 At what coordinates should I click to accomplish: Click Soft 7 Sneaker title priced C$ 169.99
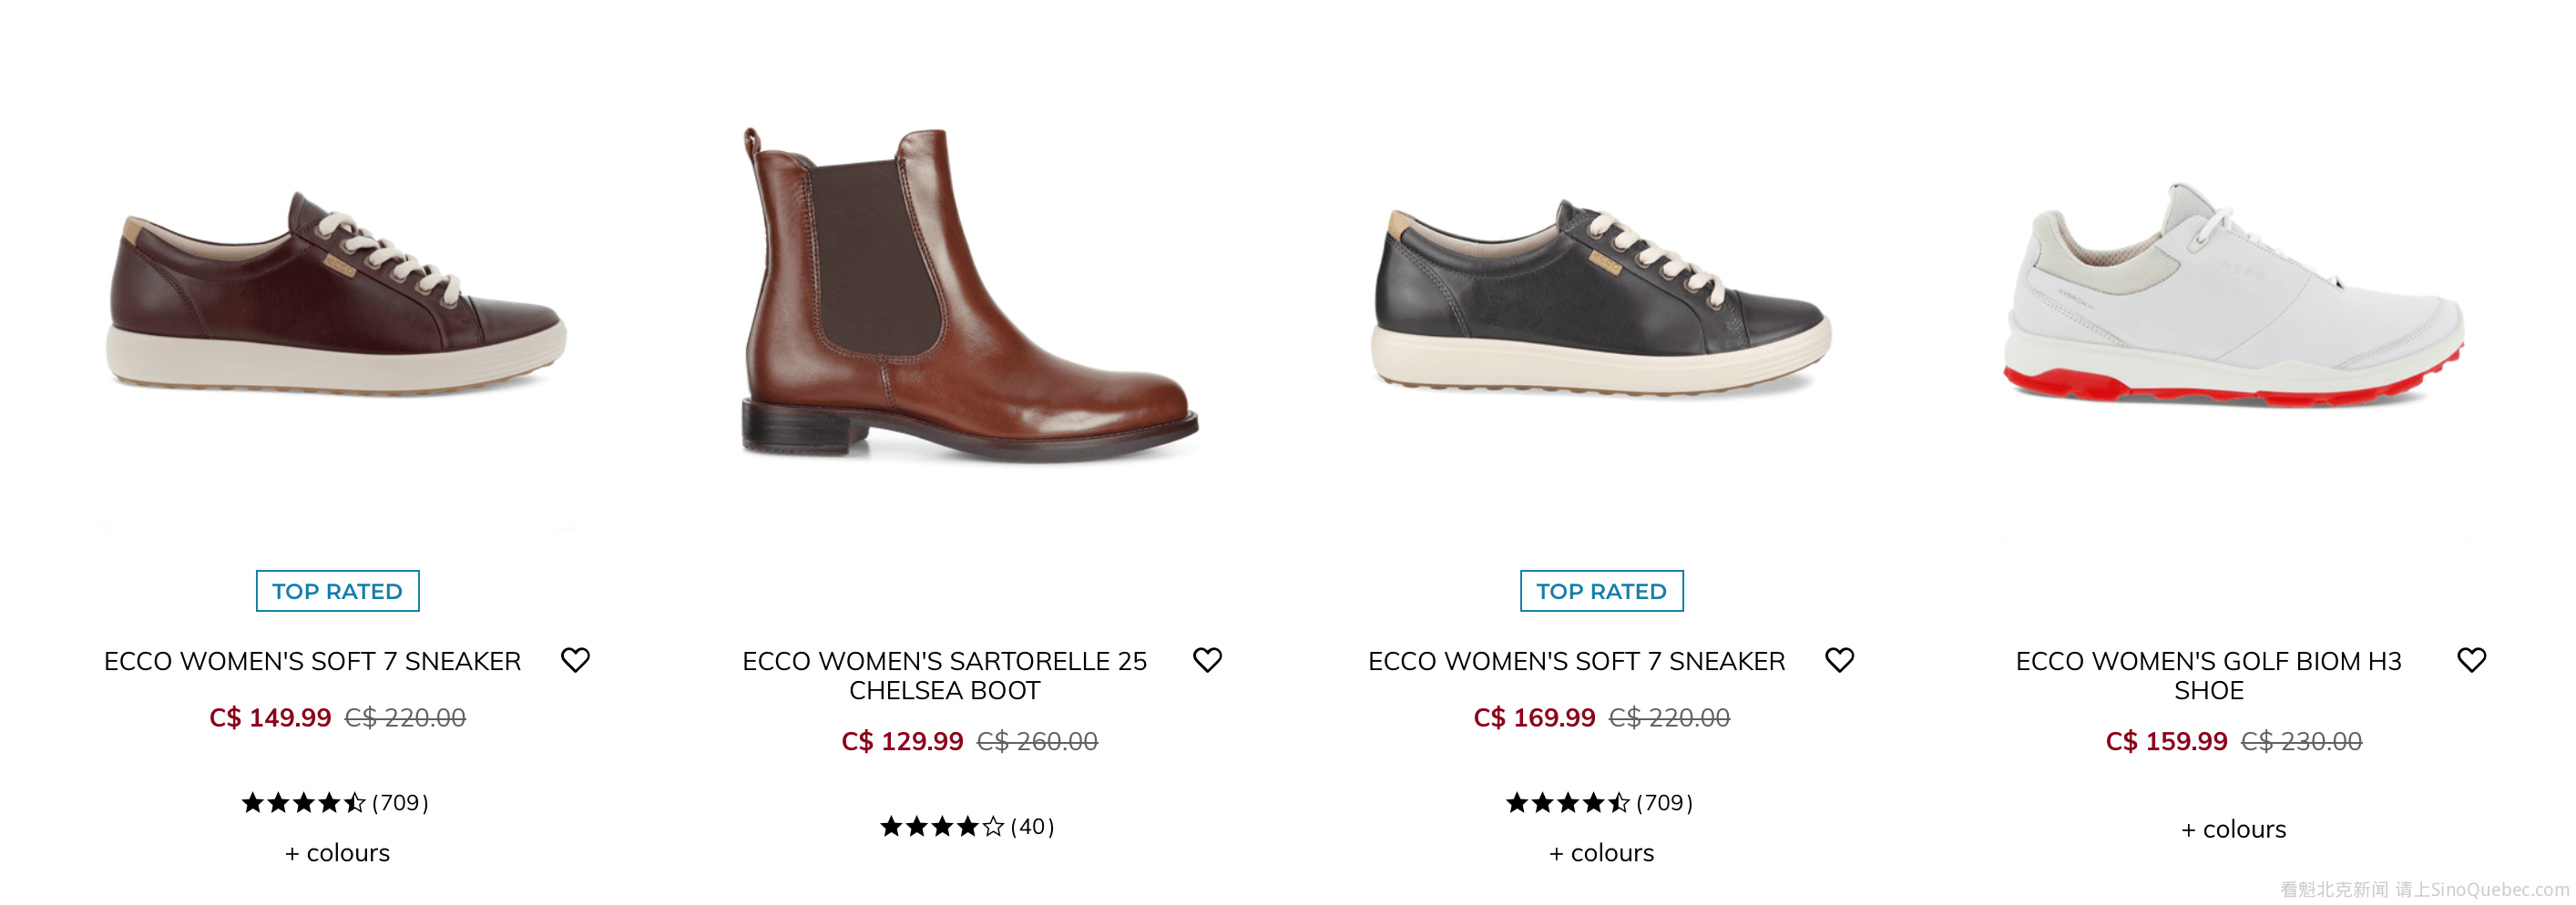click(x=1576, y=661)
